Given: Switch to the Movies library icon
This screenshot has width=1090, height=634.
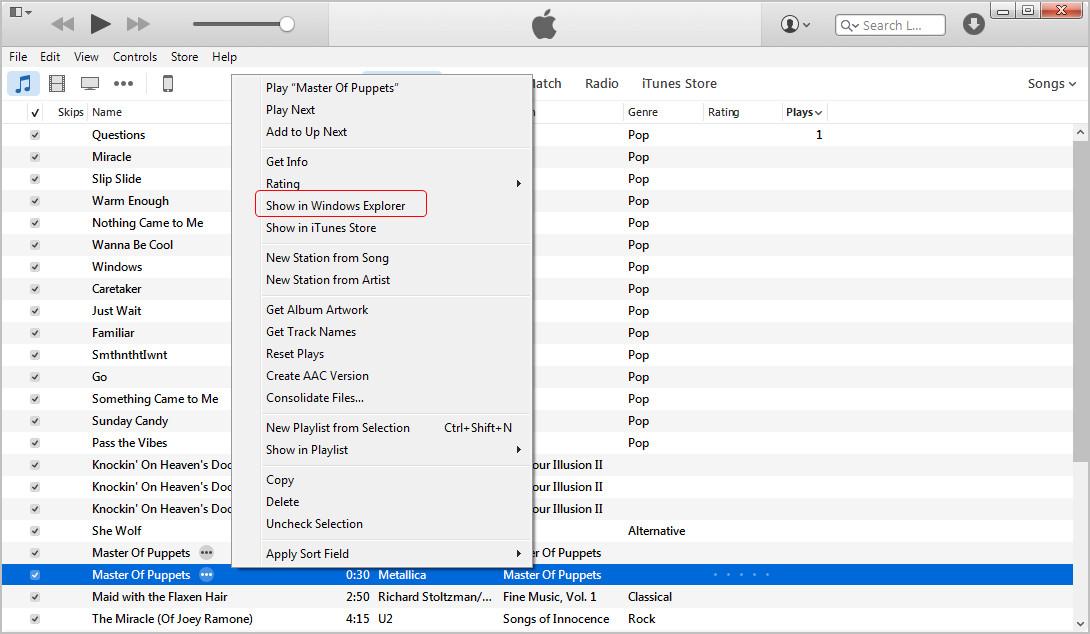Looking at the screenshot, I should (x=57, y=84).
